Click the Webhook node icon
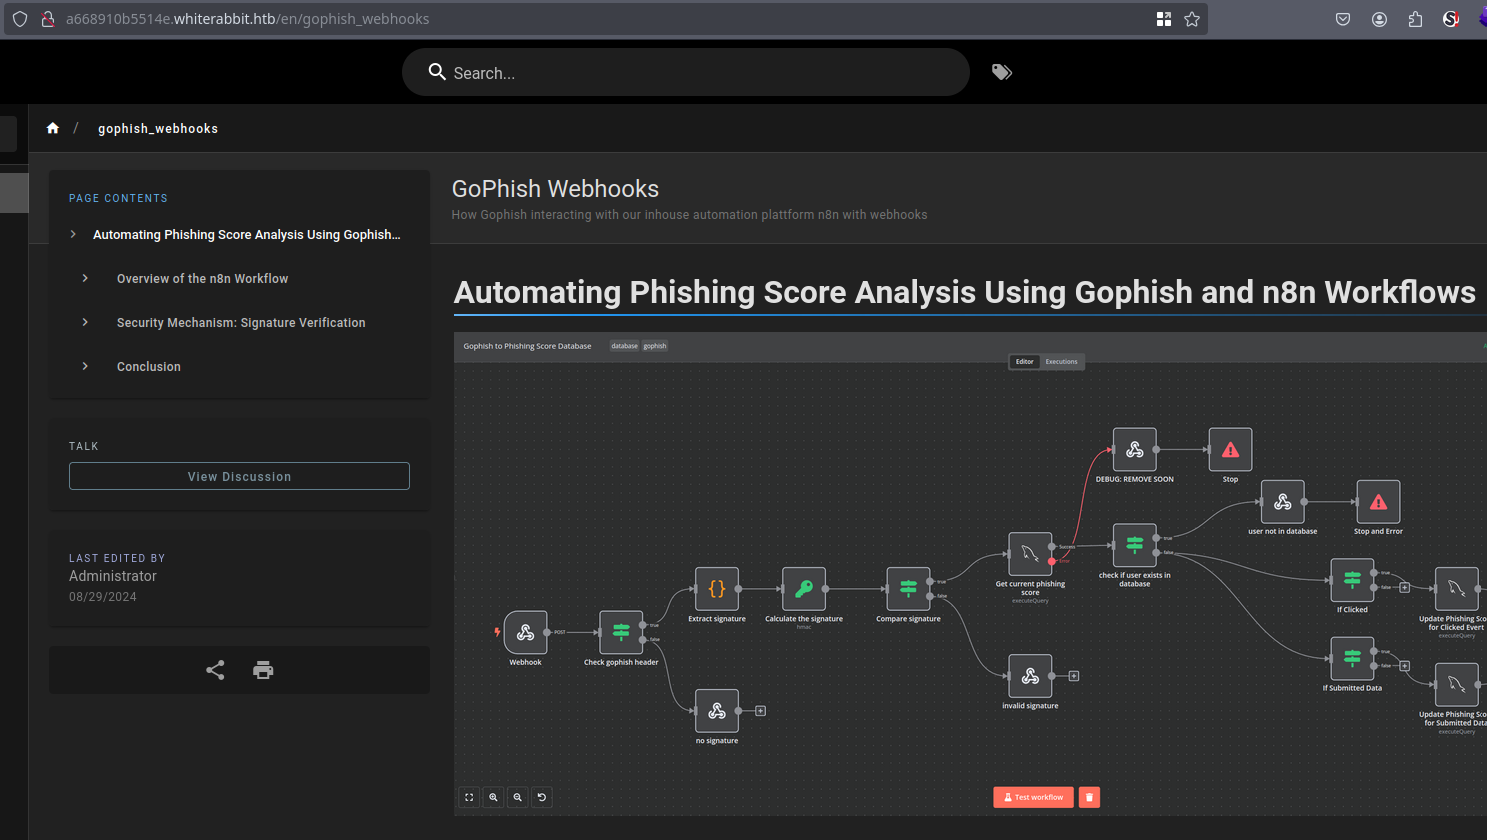The height and width of the screenshot is (840, 1487). point(525,632)
